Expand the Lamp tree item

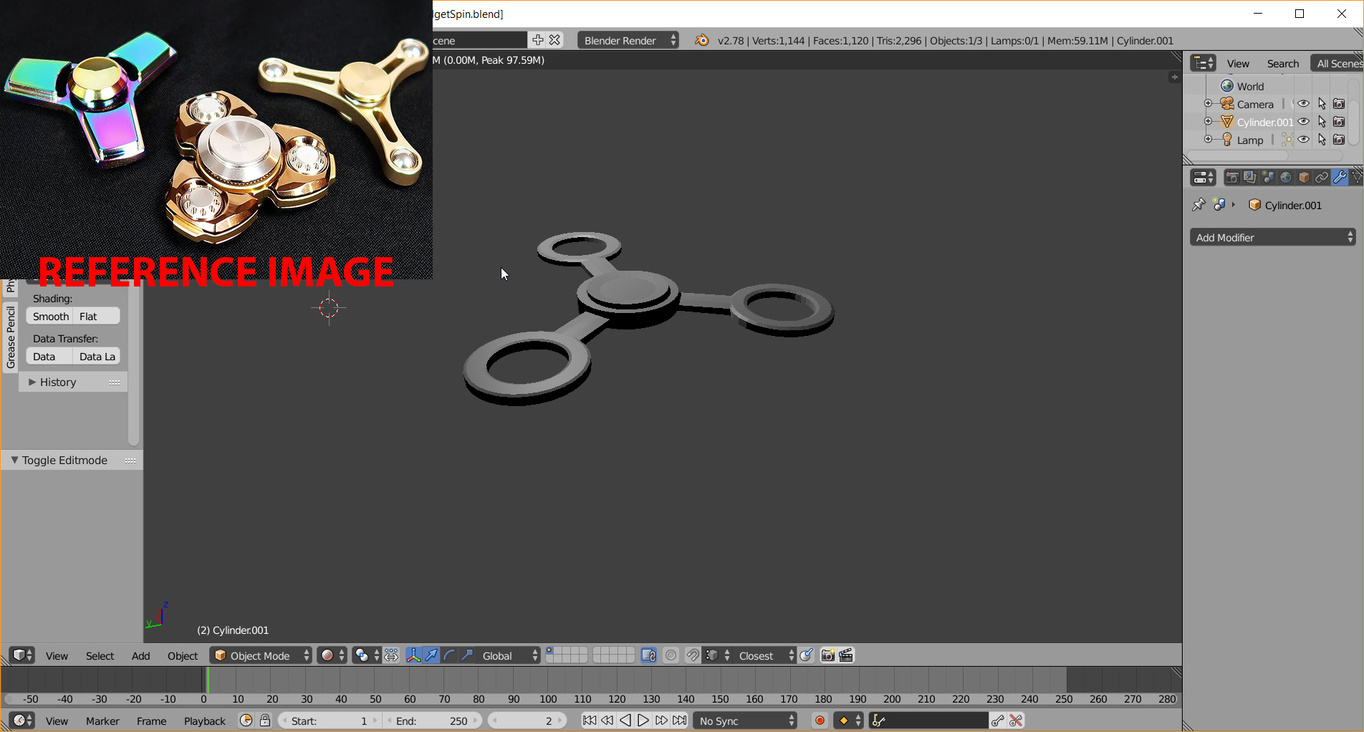click(1208, 140)
